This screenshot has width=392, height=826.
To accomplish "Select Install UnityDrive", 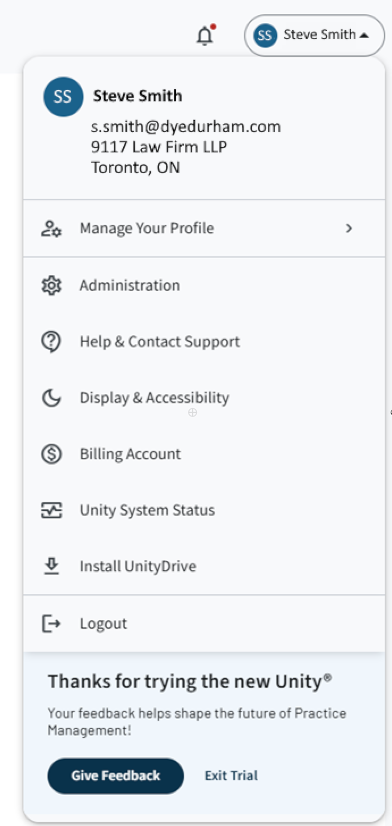I will click(204, 567).
